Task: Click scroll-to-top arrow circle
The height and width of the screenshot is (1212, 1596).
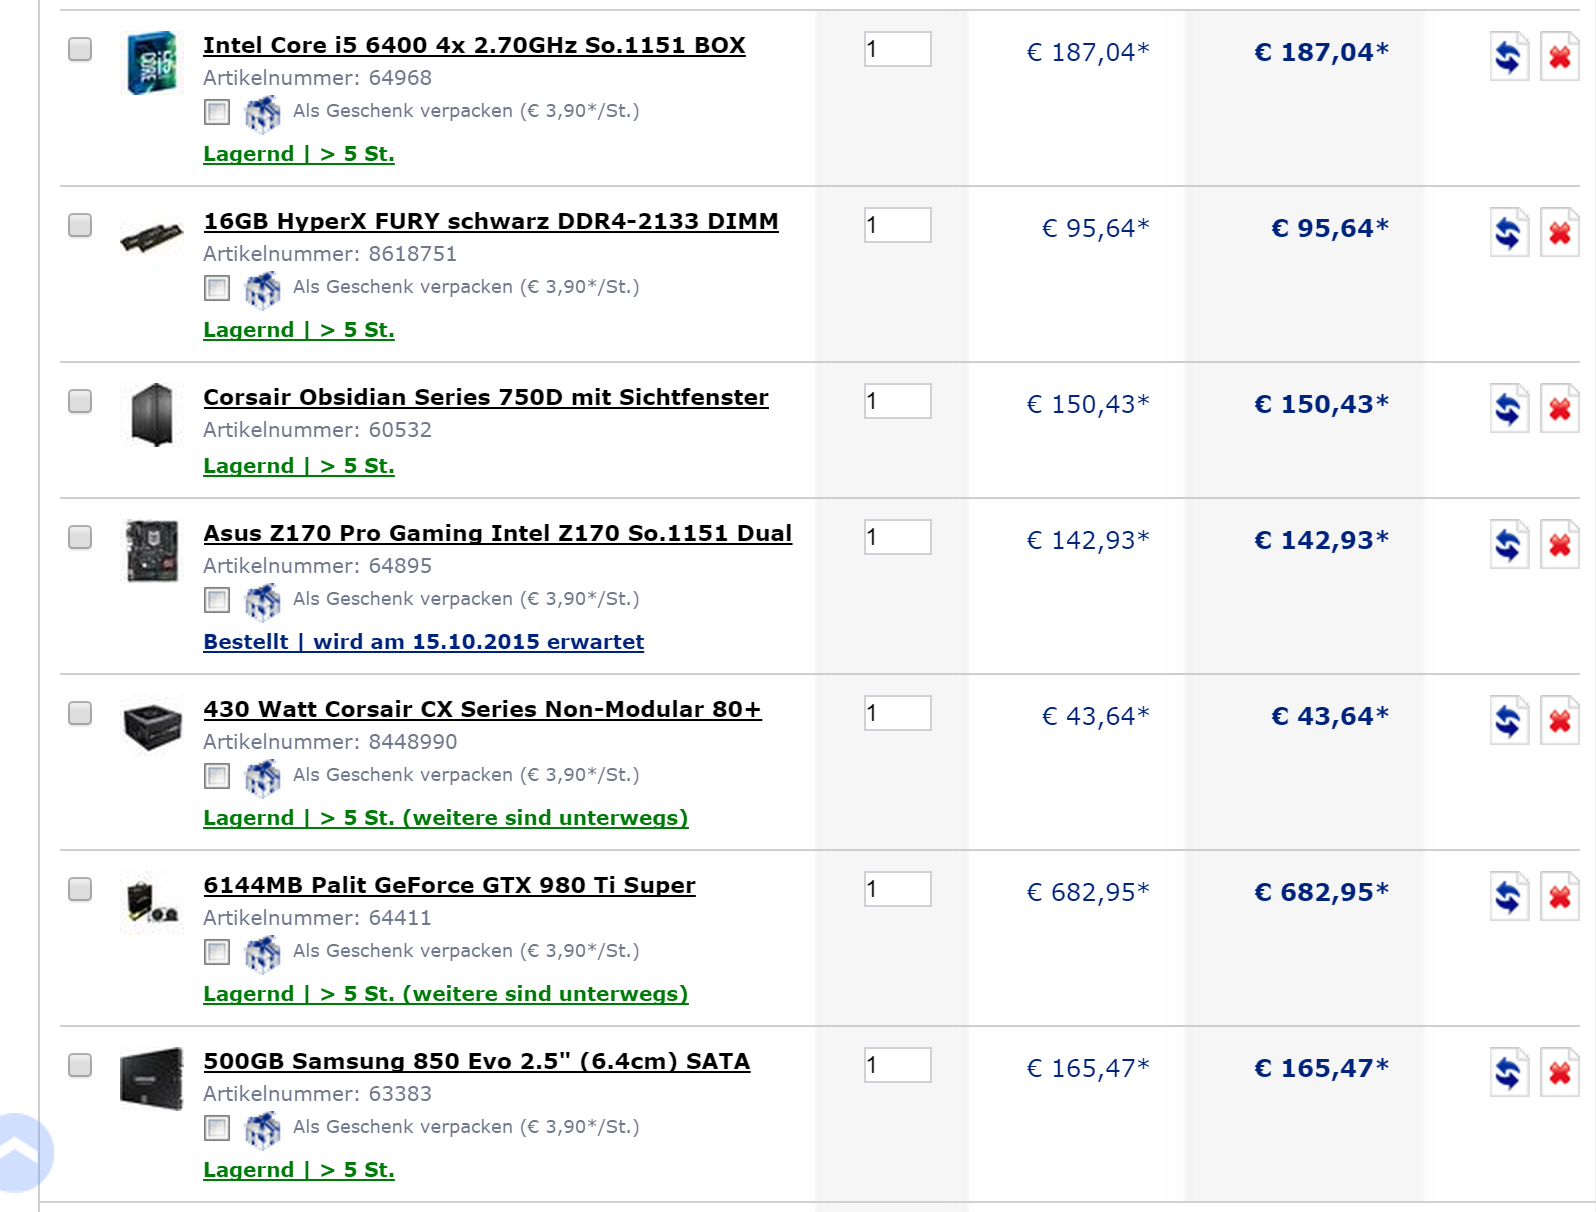Action: coord(22,1152)
